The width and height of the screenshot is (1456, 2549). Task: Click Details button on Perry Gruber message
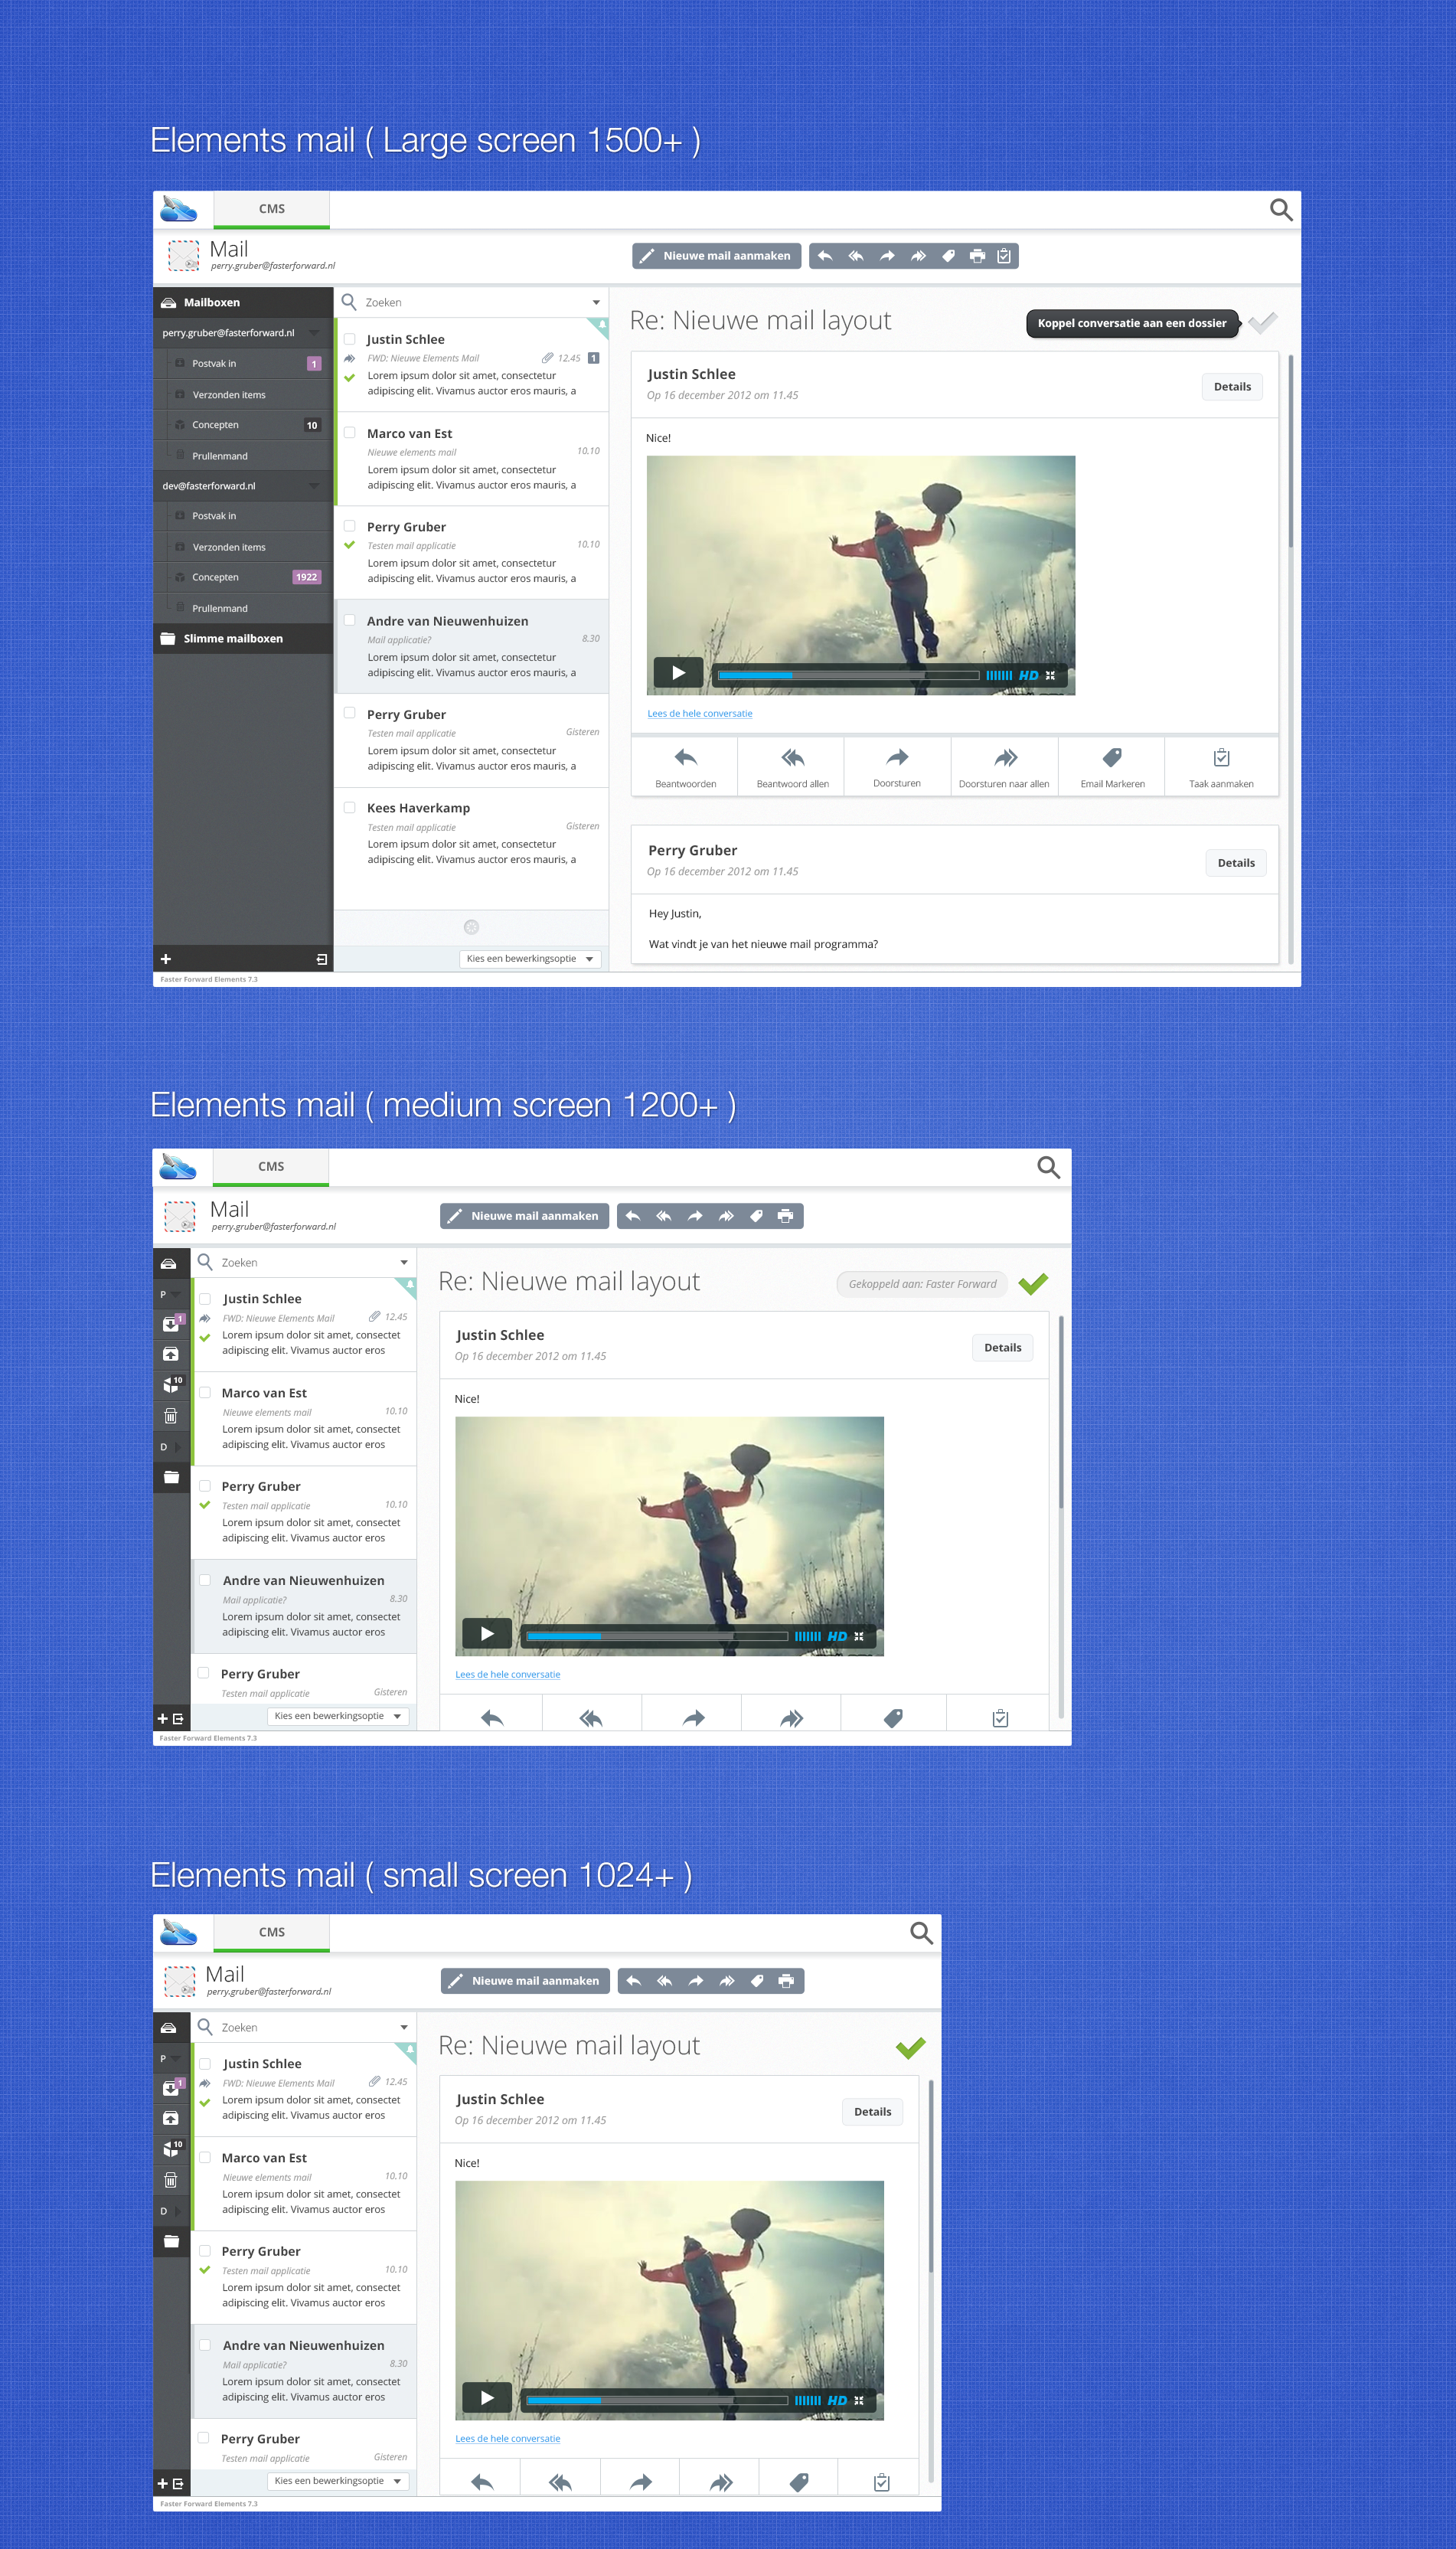coord(1236,863)
